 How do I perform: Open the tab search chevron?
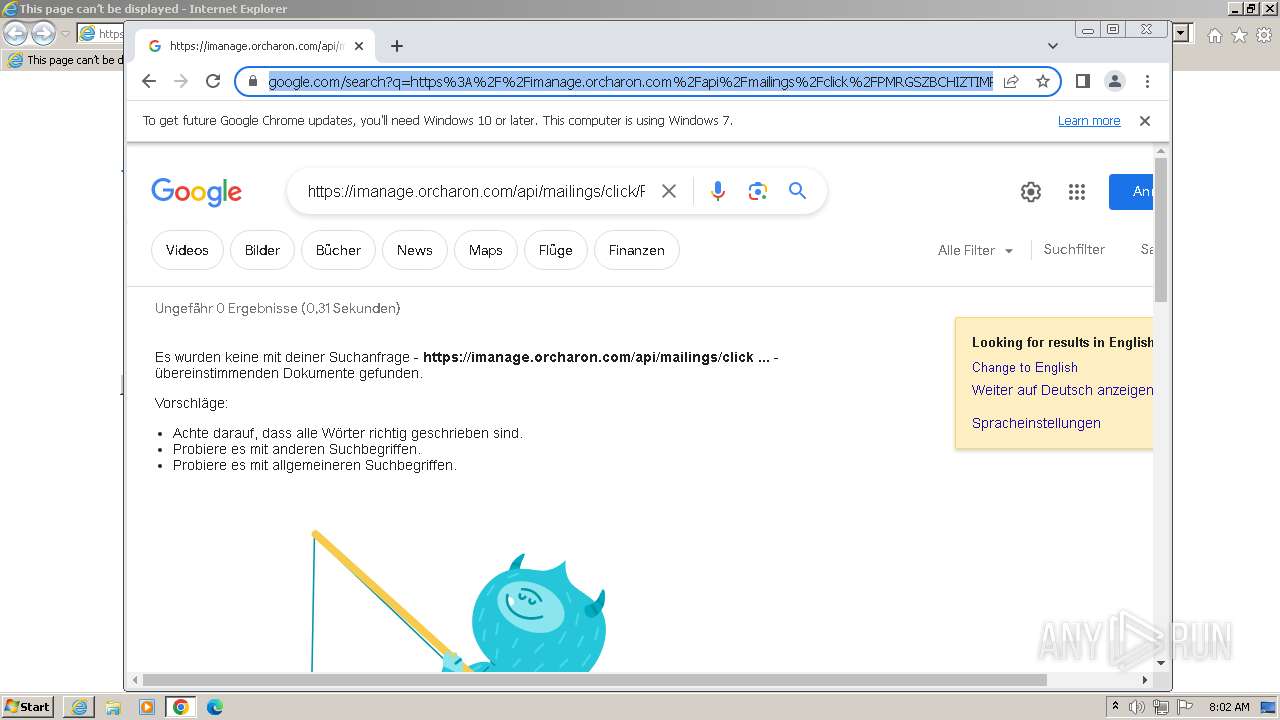(1052, 46)
